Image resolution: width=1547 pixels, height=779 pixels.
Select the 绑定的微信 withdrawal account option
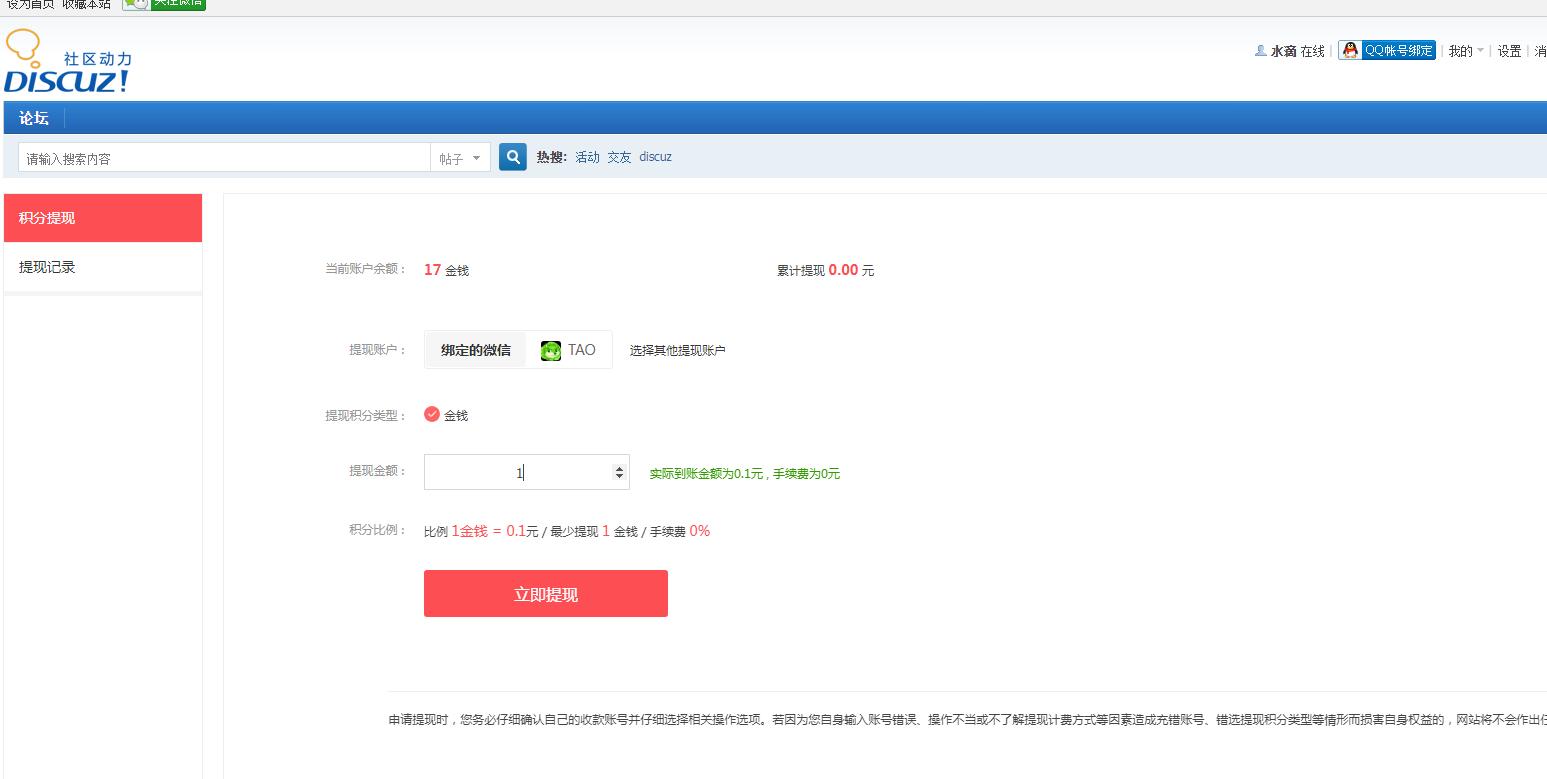(475, 350)
